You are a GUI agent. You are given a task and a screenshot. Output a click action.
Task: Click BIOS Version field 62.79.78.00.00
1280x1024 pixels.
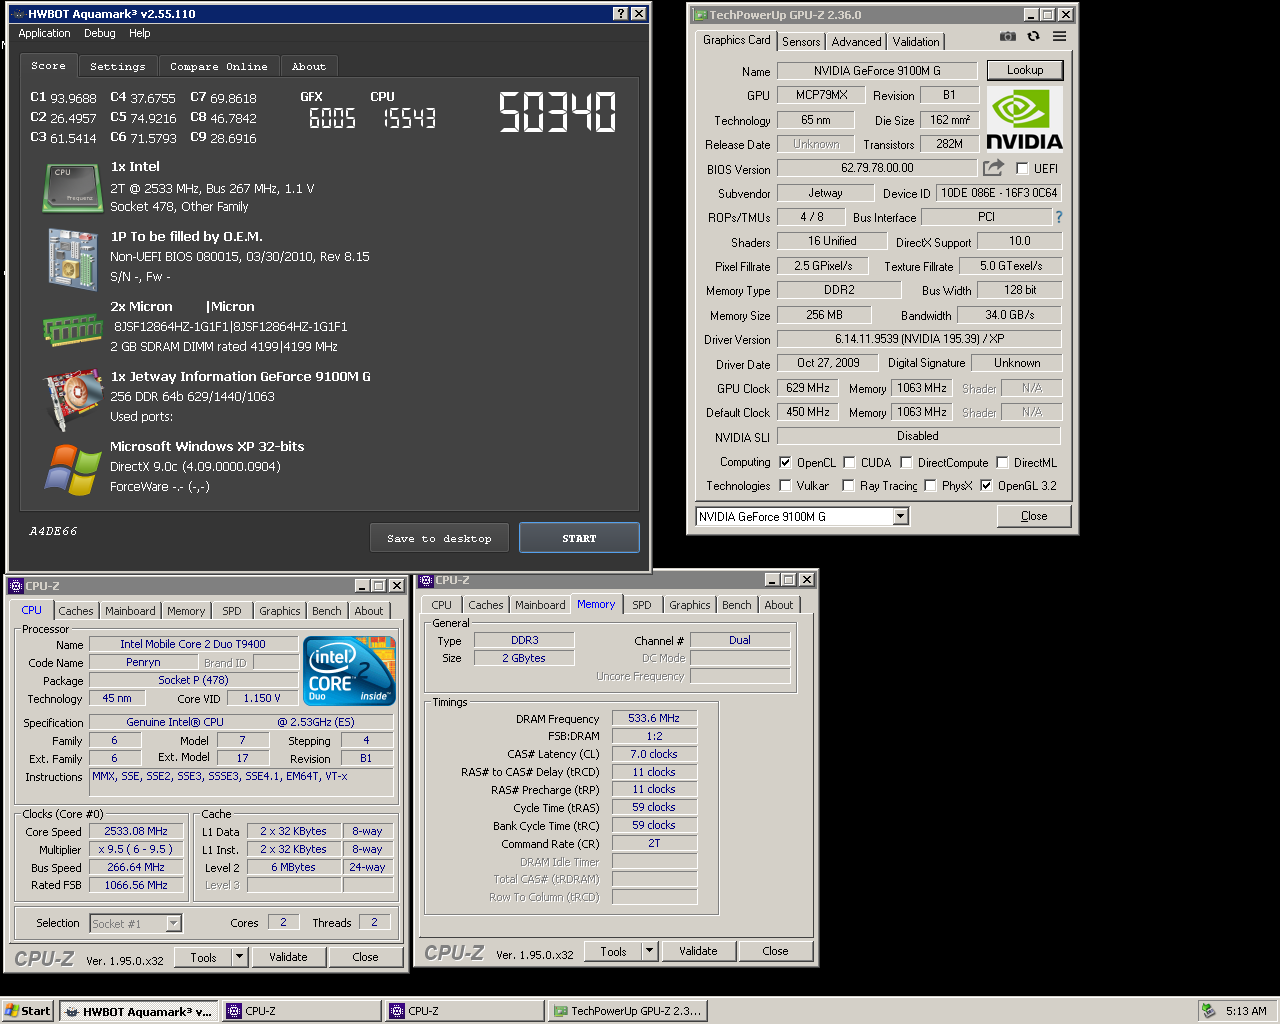coord(877,168)
